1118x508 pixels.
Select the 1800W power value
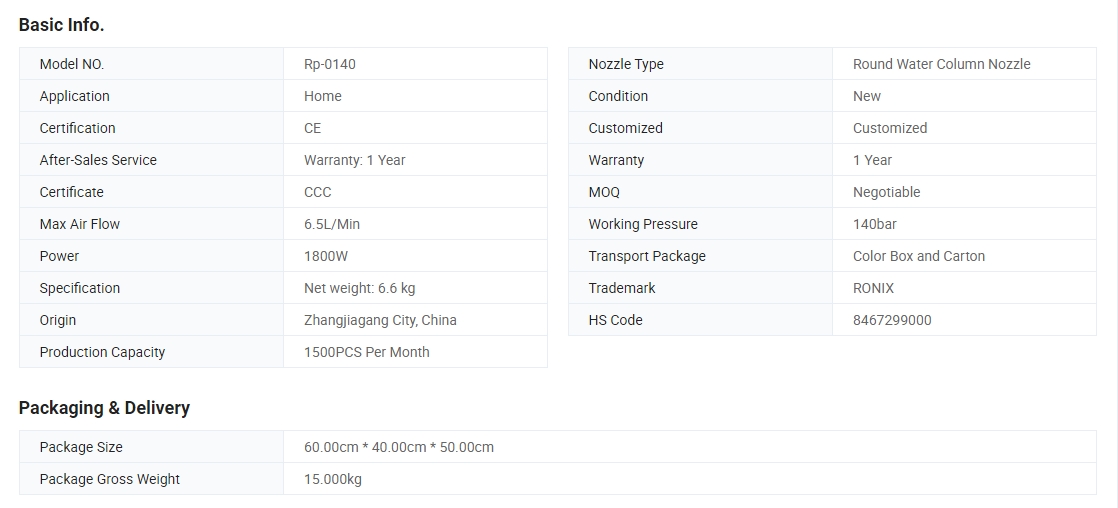(326, 256)
